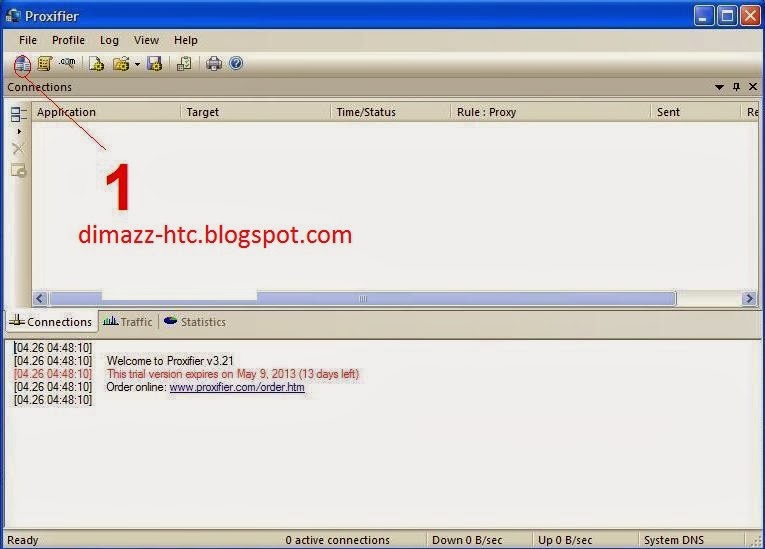Maximize the Proxifier window
Screen dimensions: 765x549
[727, 16]
